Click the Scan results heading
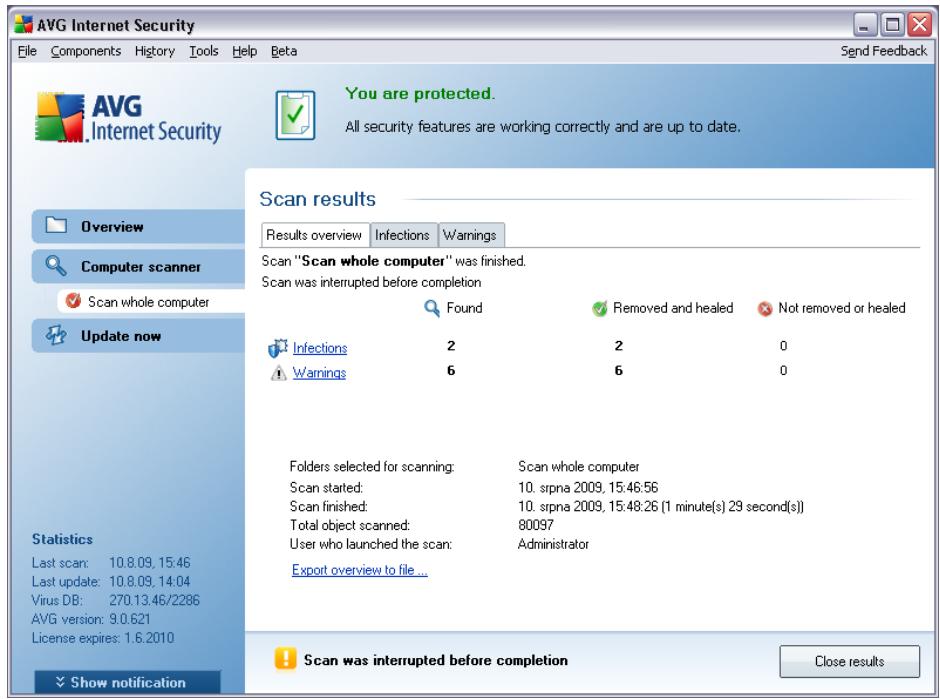The width and height of the screenshot is (940, 699). coord(318,199)
